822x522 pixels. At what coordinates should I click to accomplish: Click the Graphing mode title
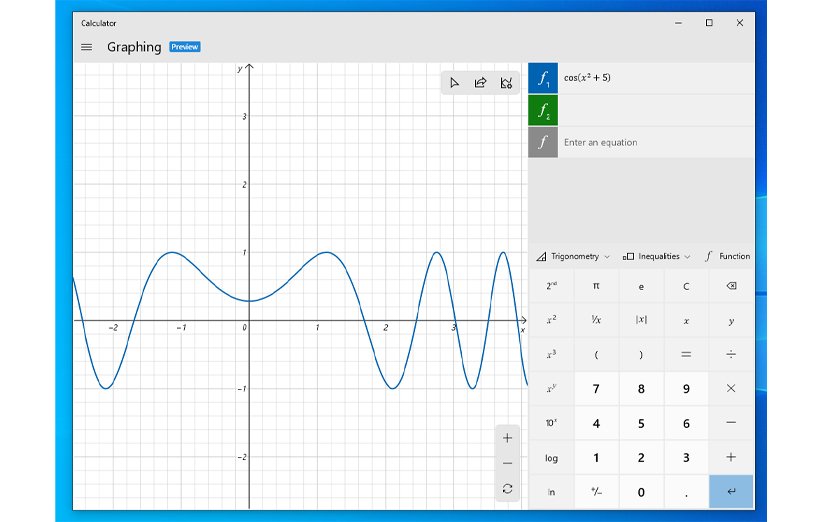134,47
